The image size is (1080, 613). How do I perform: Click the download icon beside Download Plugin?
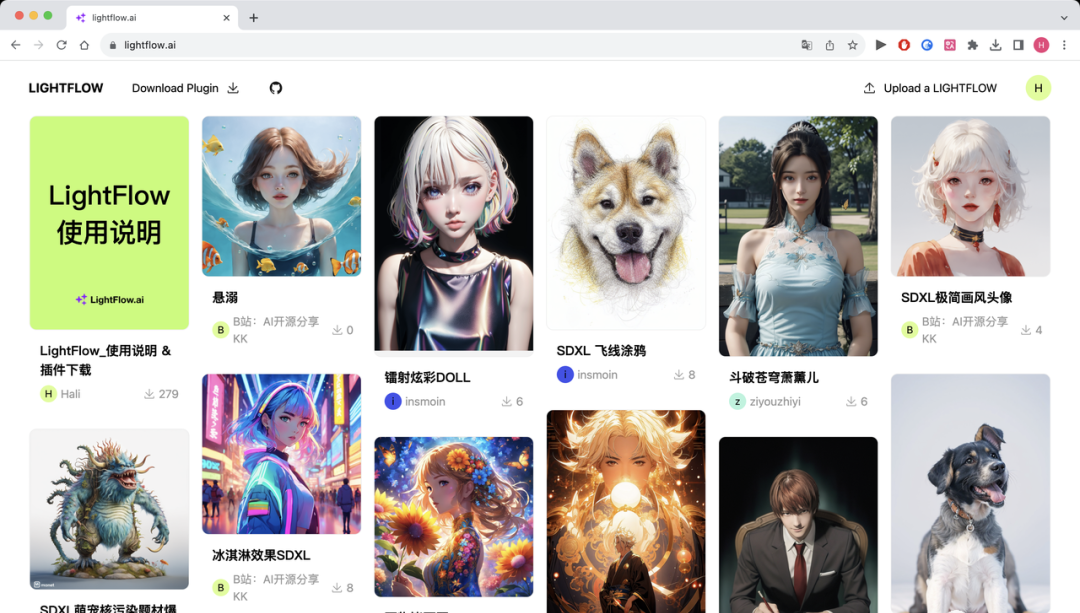233,88
